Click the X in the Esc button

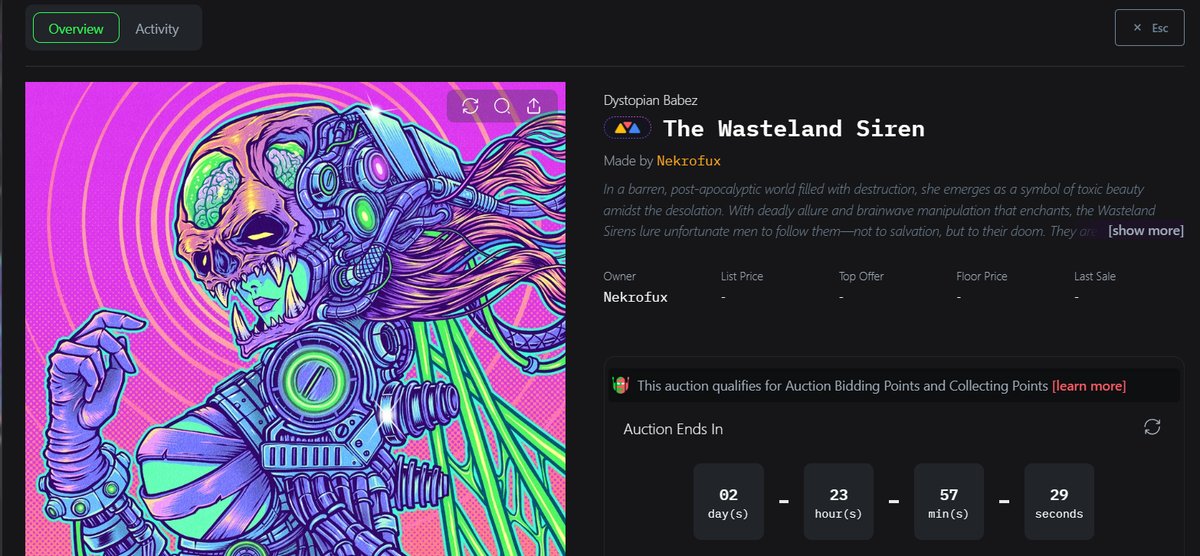point(1137,28)
